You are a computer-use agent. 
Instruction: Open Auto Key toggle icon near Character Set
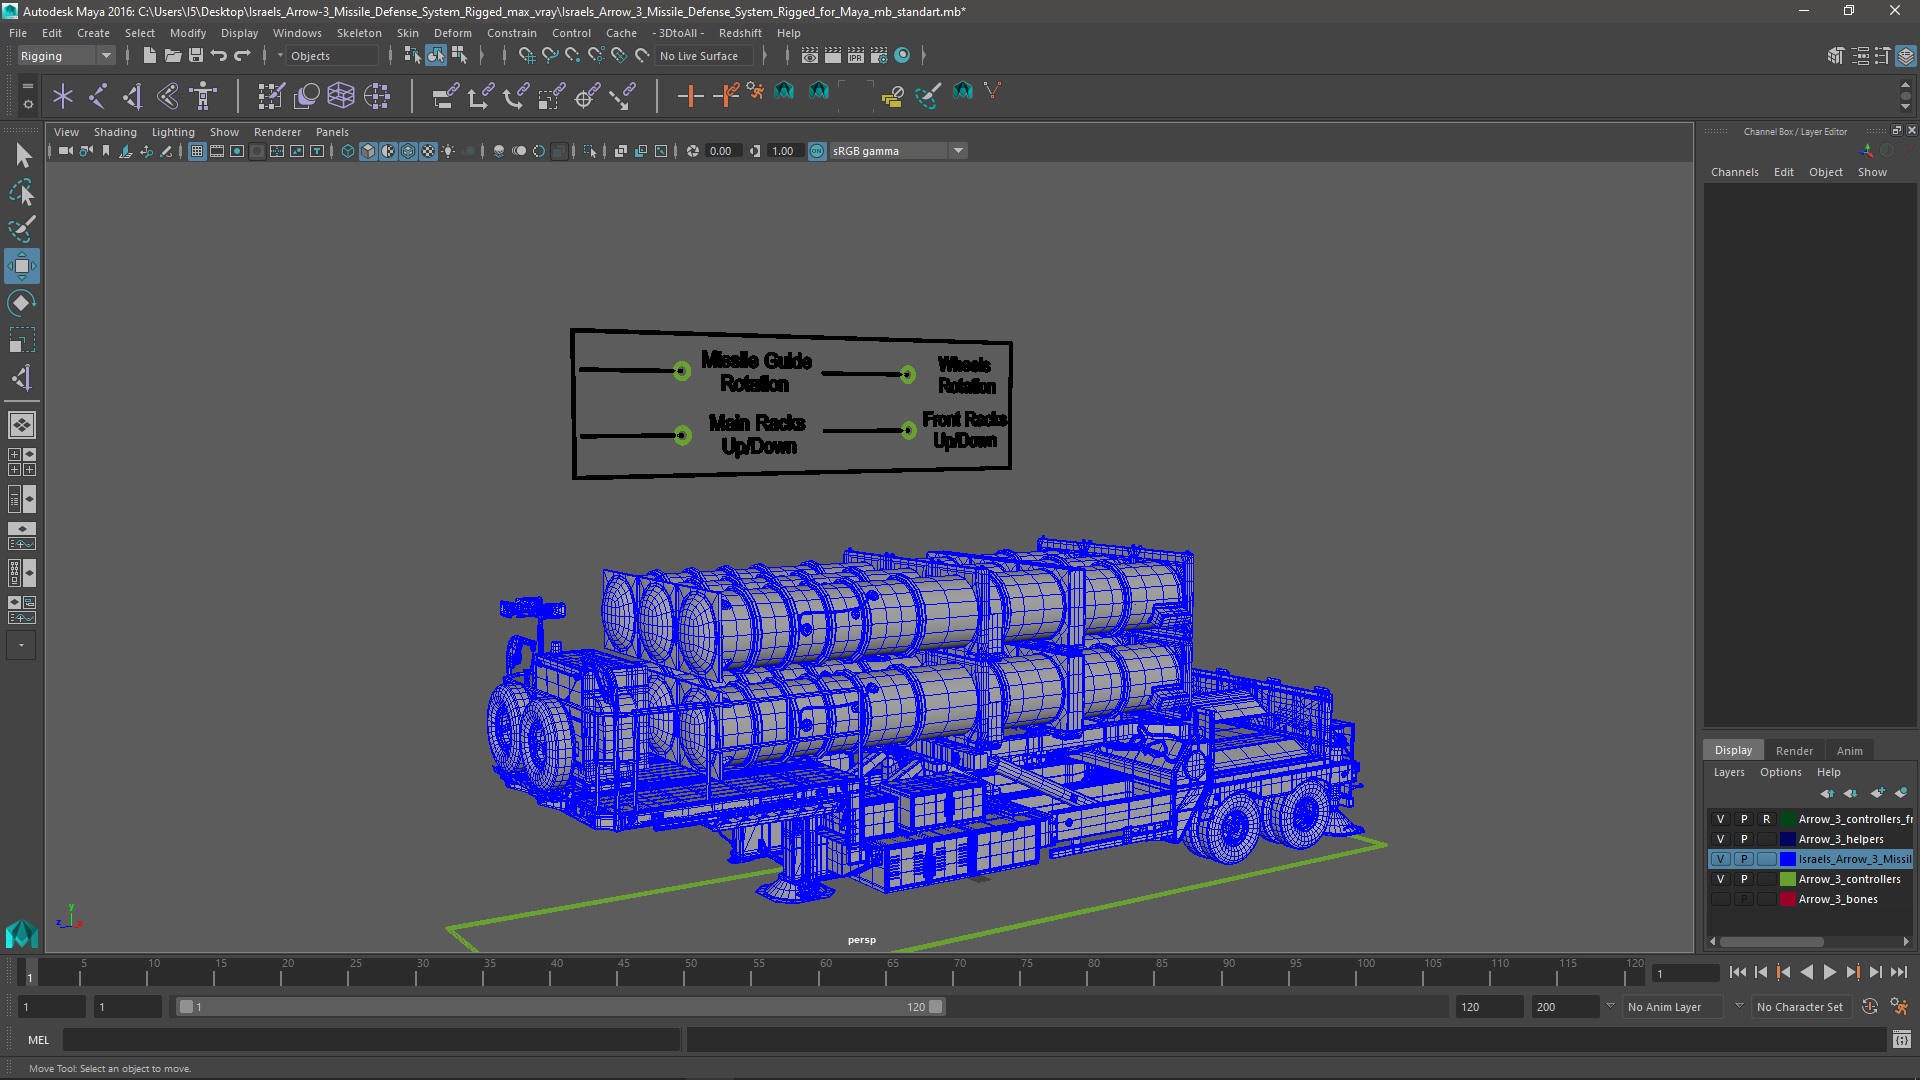pos(1870,1007)
